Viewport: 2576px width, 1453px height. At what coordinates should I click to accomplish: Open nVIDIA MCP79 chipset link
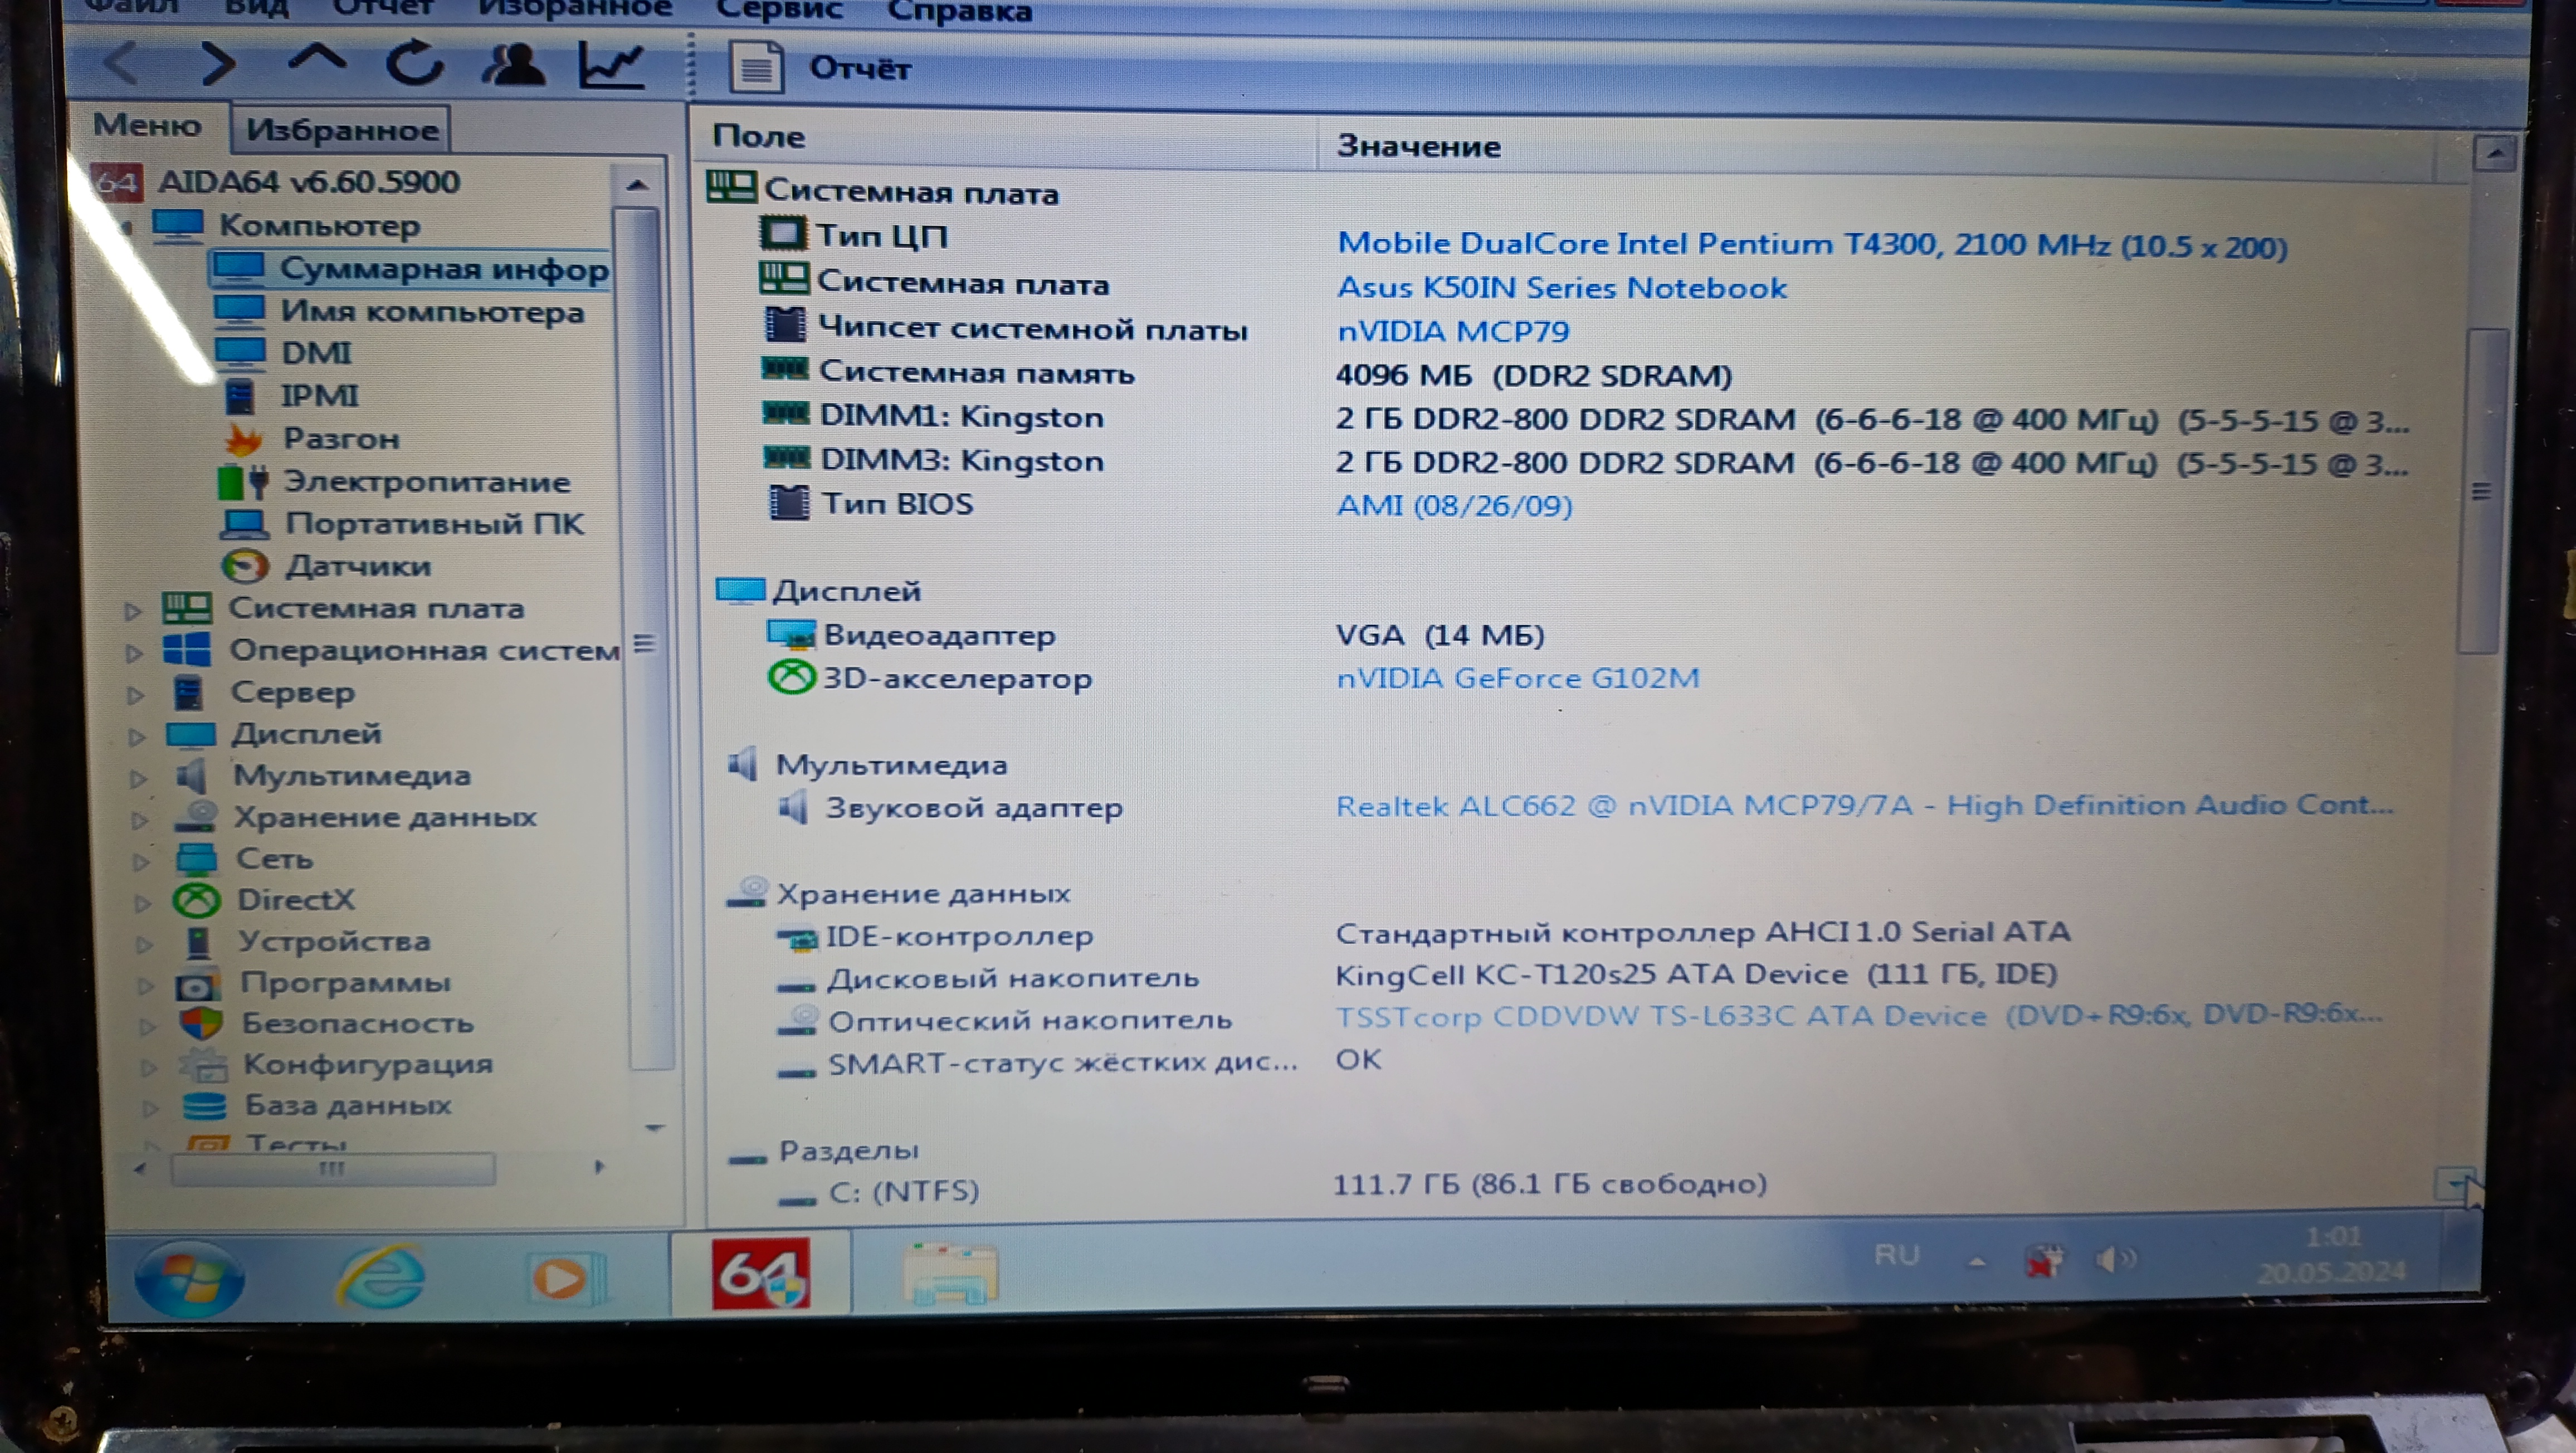(x=1453, y=331)
